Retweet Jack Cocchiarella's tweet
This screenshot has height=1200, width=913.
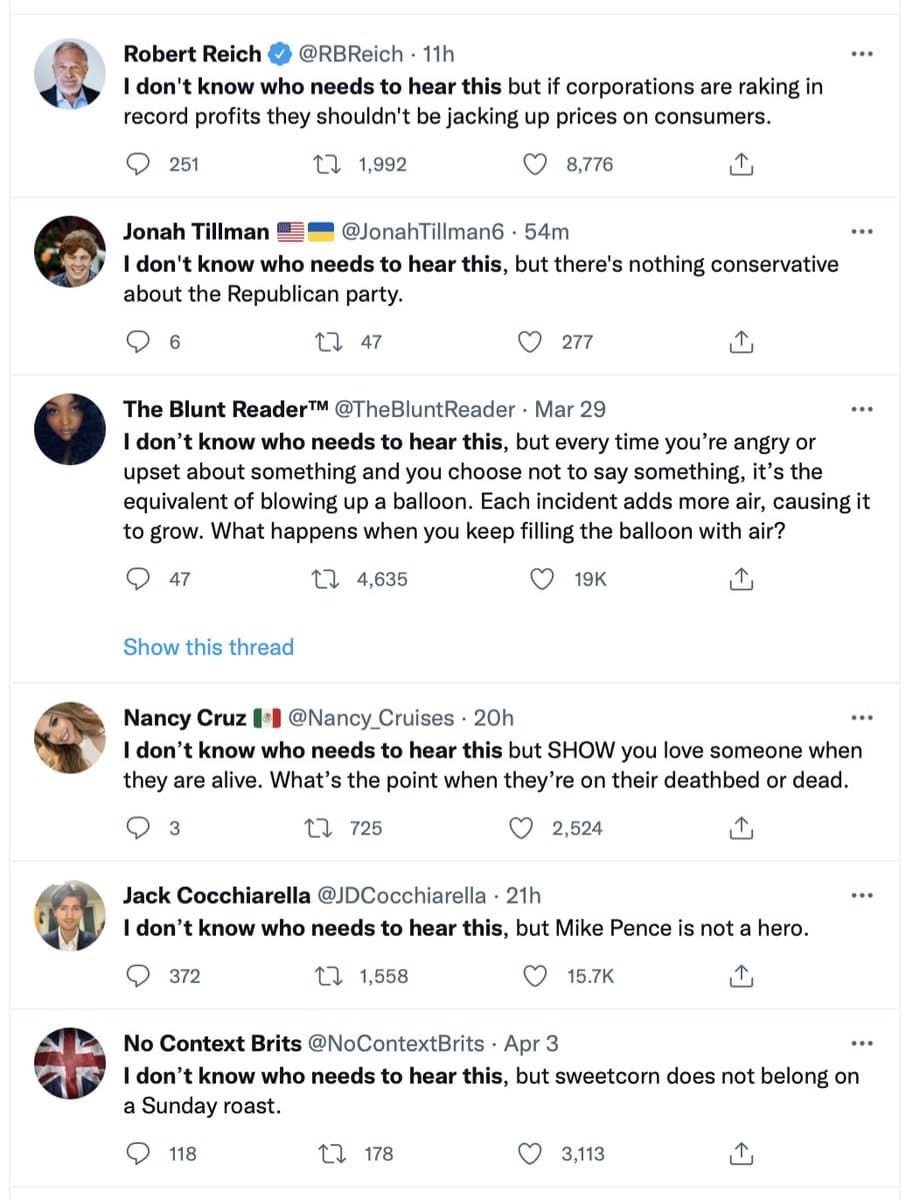(328, 976)
